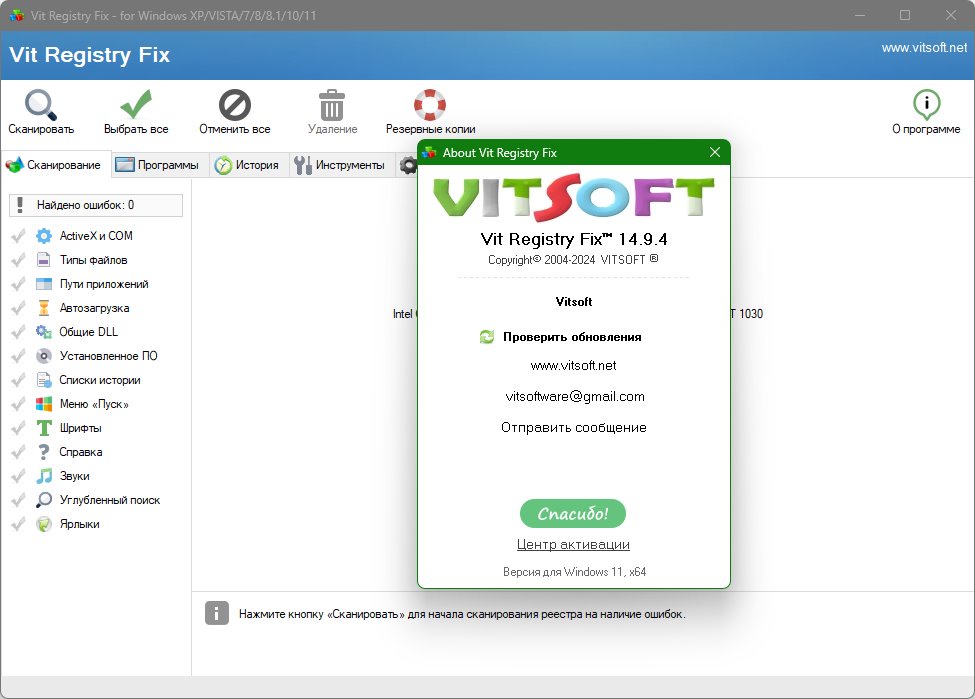Toggle the Шрифты checkmark
Screen dimensions: 975x699
point(19,428)
